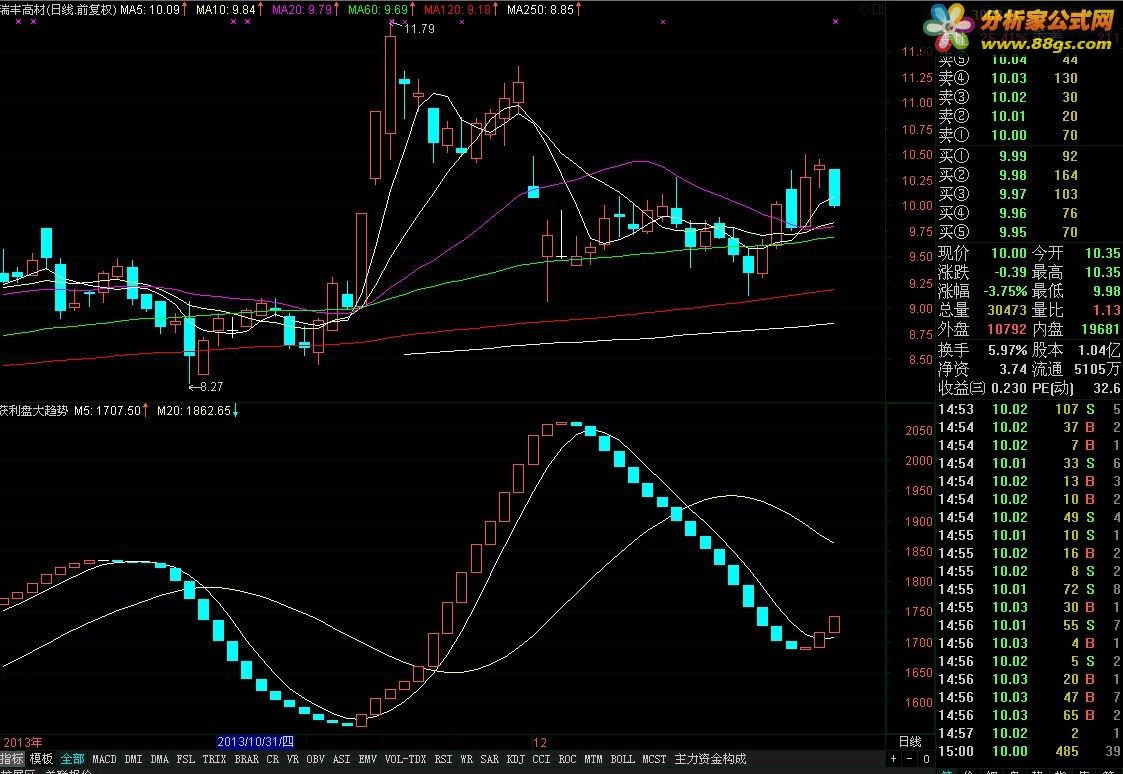Select the 全部 indicator group tab
1123x774 pixels.
72,759
